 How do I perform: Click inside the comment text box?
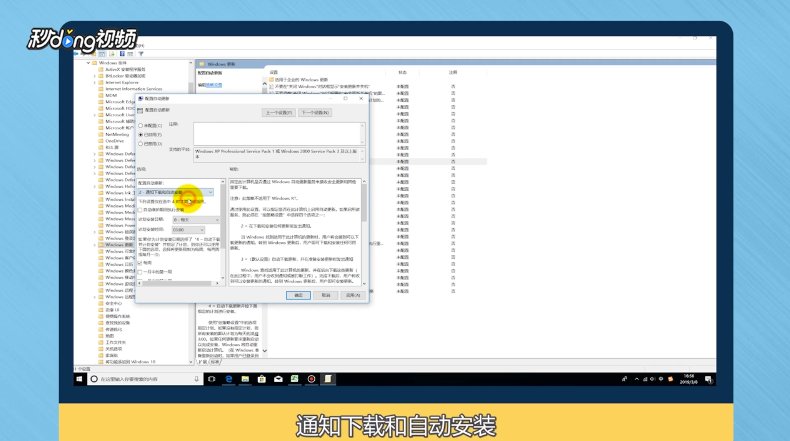point(276,134)
